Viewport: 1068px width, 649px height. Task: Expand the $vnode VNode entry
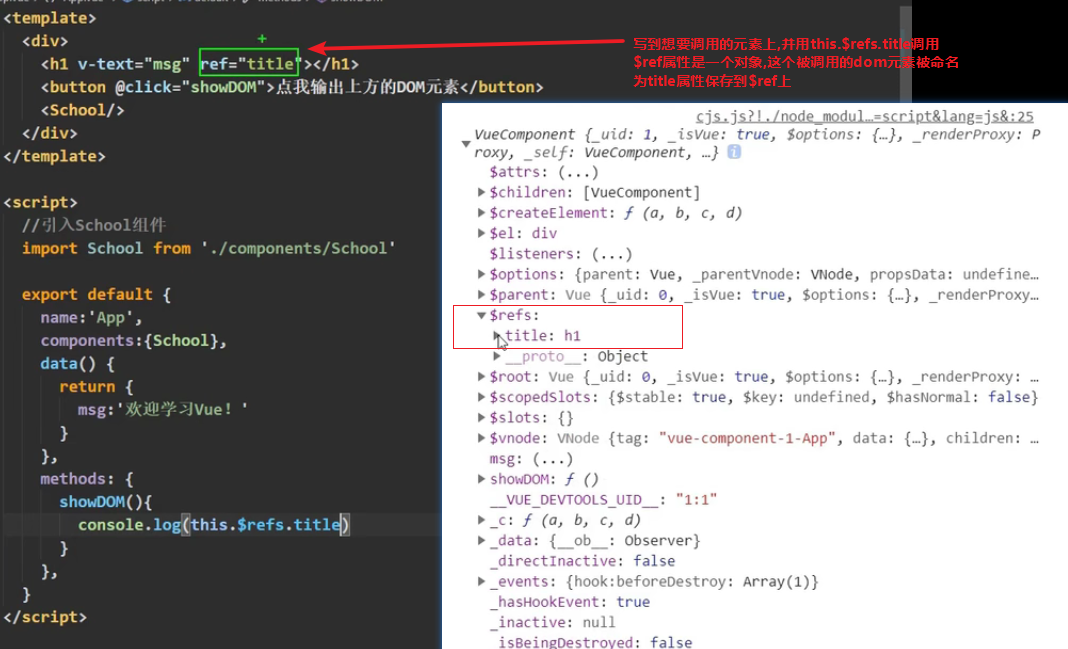[x=481, y=438]
